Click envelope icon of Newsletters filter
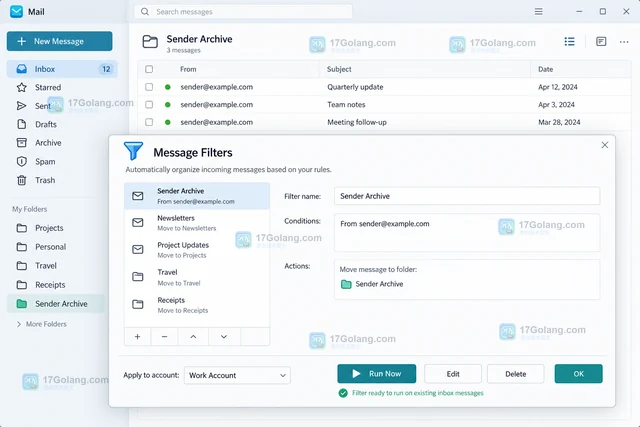 pos(138,222)
